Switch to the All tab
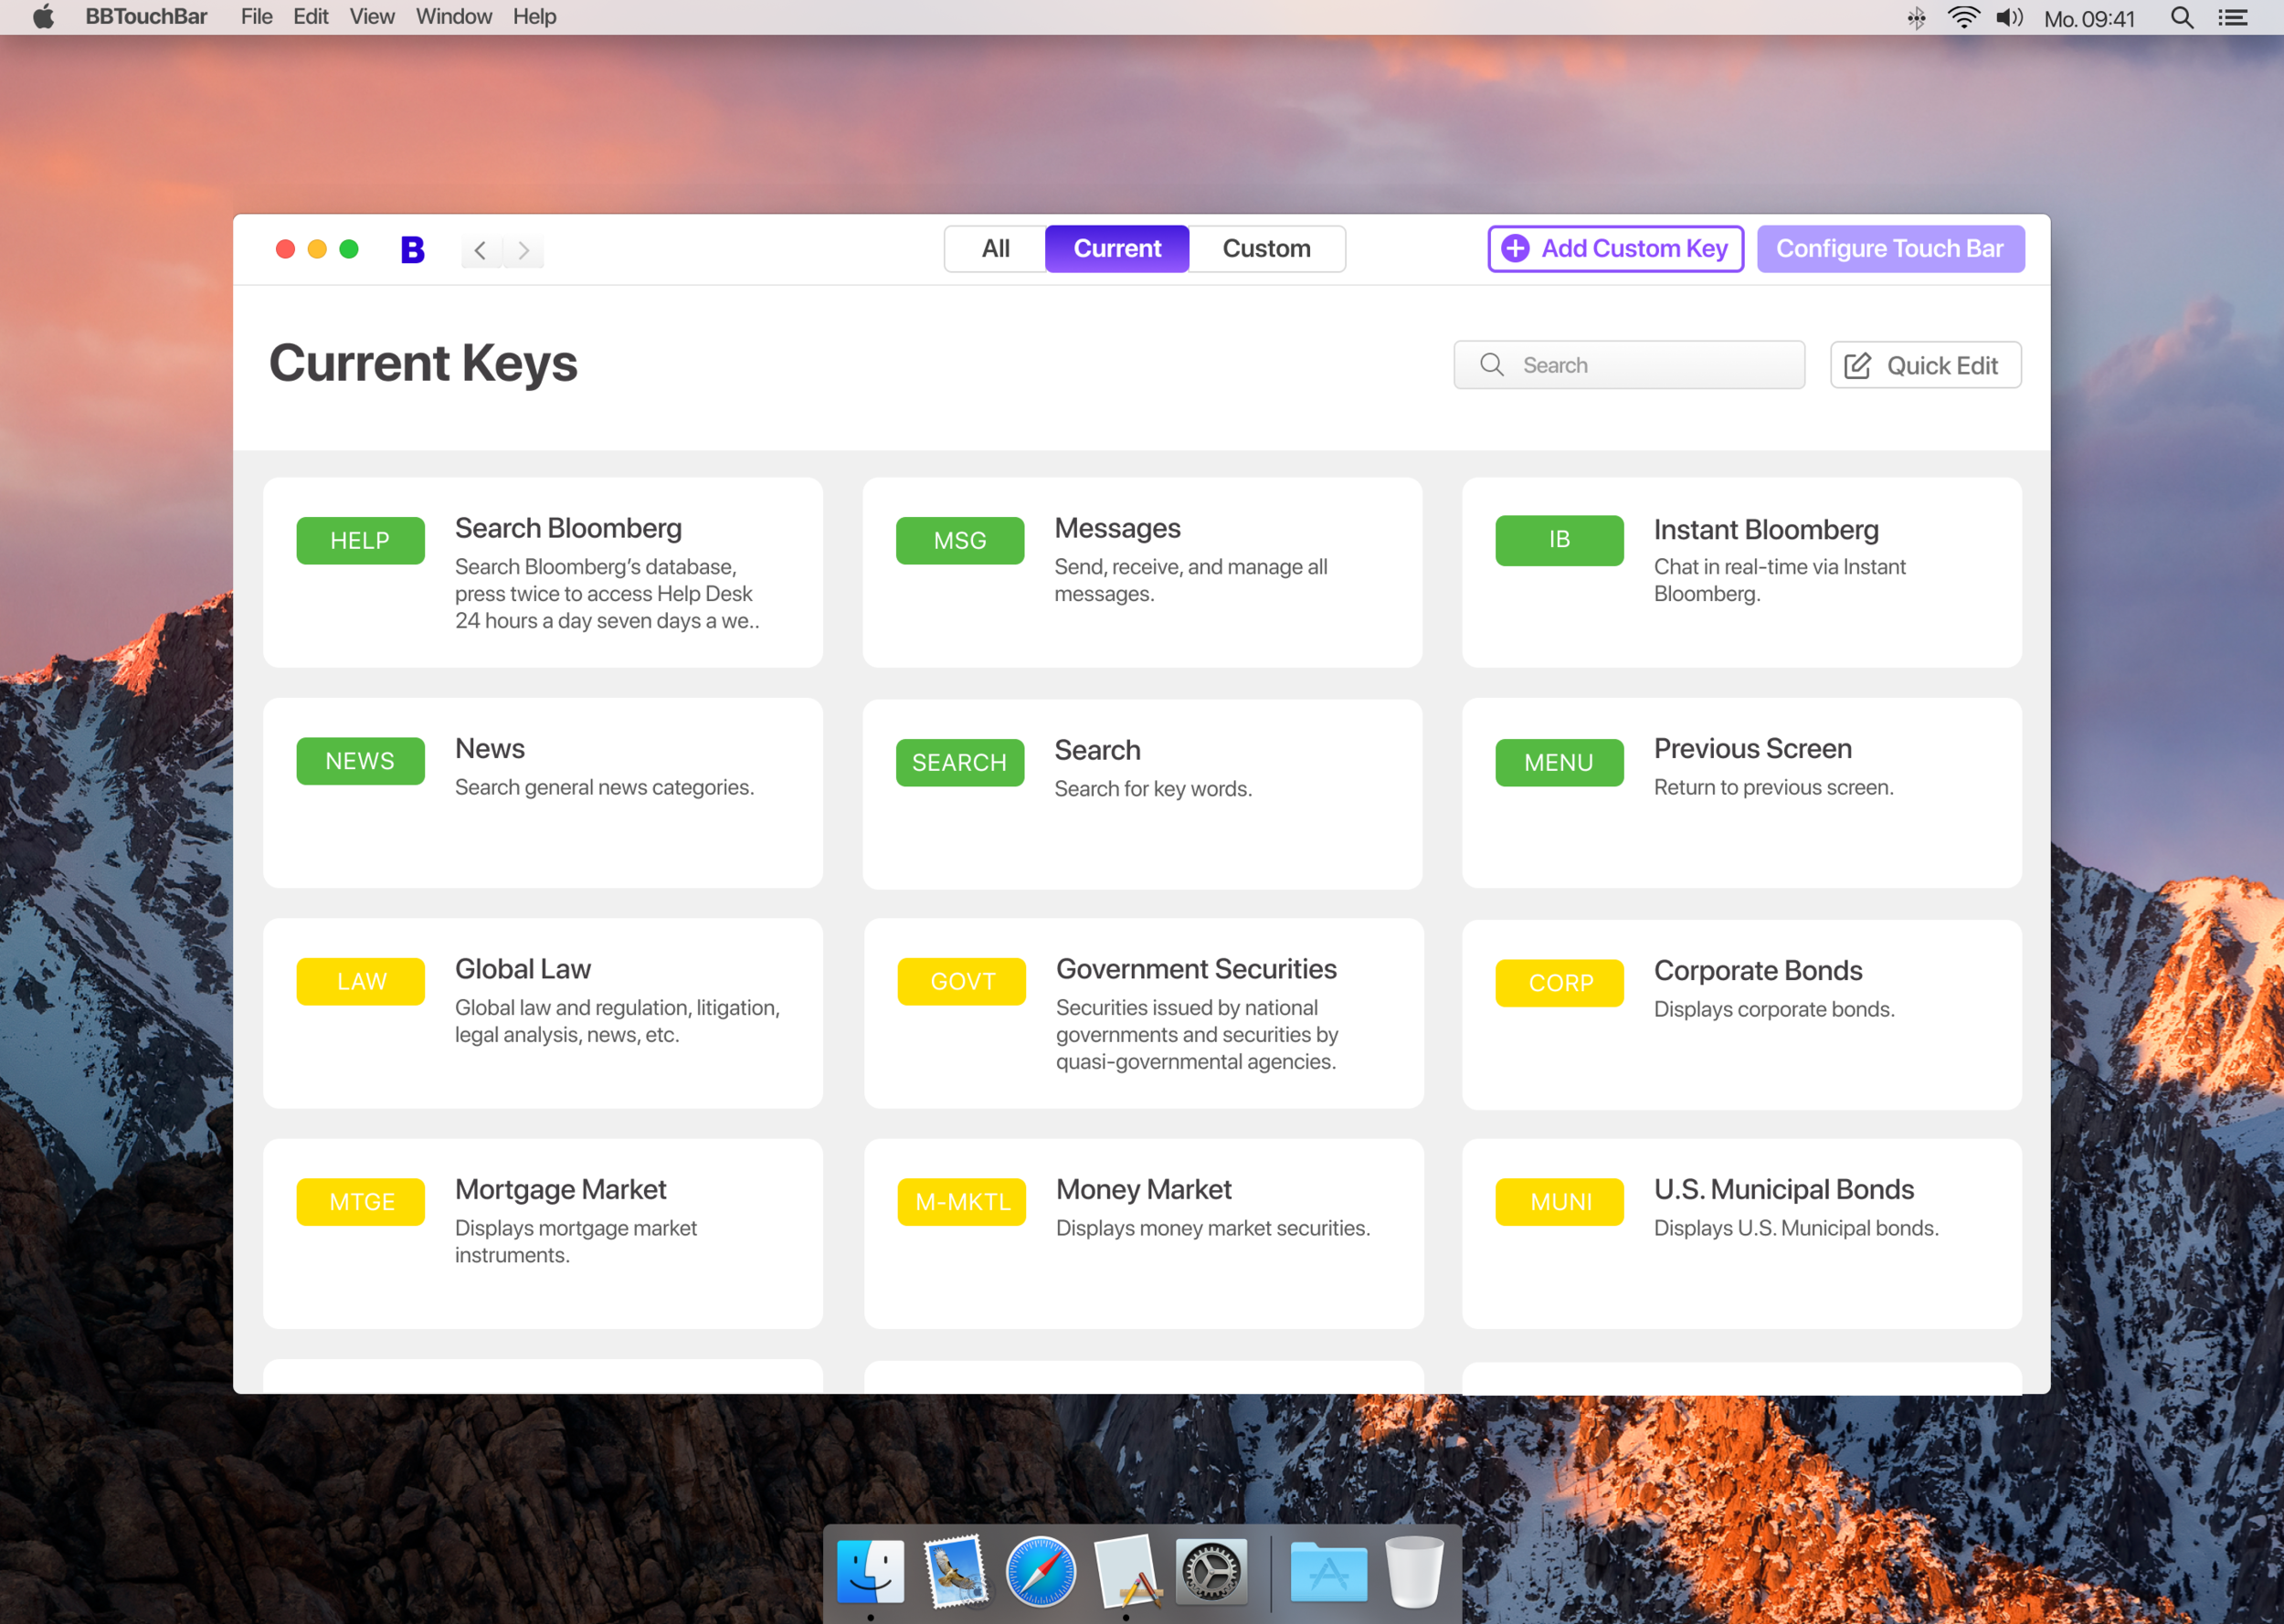 (995, 249)
